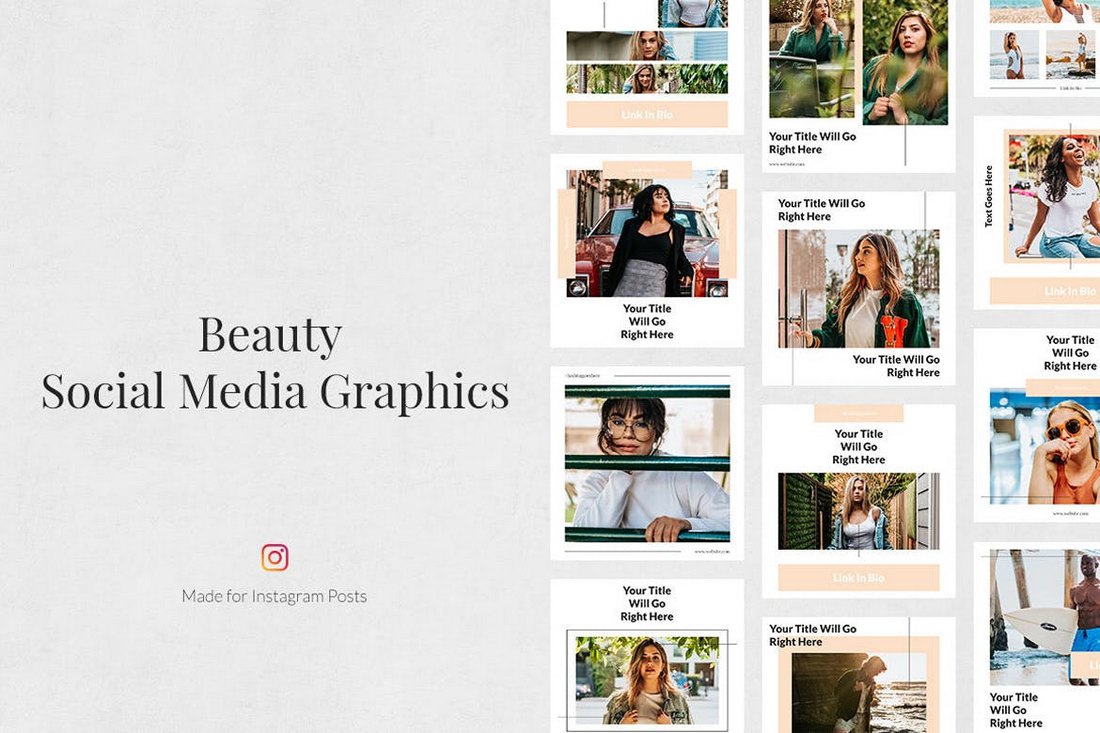Select the green jacket model template
The image size is (1100, 733).
pyautogui.click(x=860, y=290)
